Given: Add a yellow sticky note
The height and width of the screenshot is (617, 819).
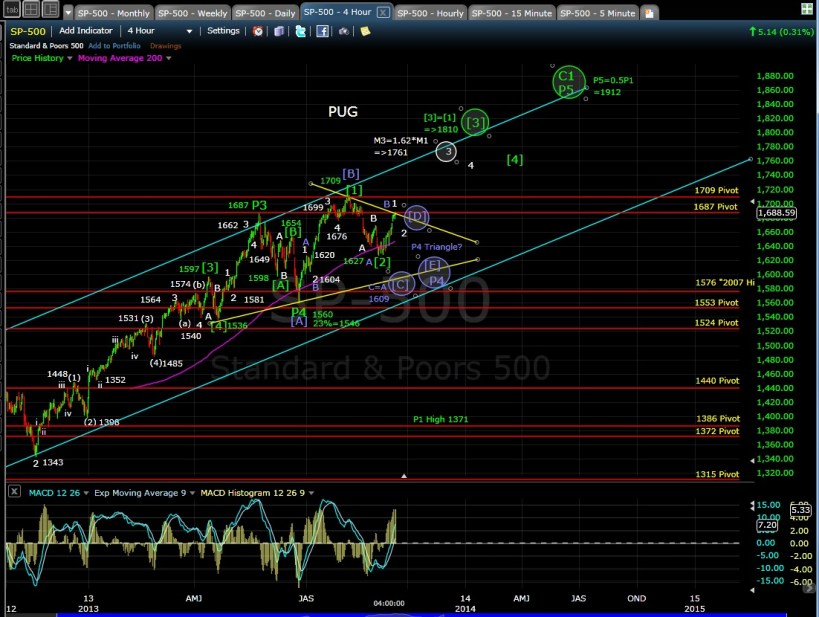Looking at the screenshot, I should (x=365, y=31).
